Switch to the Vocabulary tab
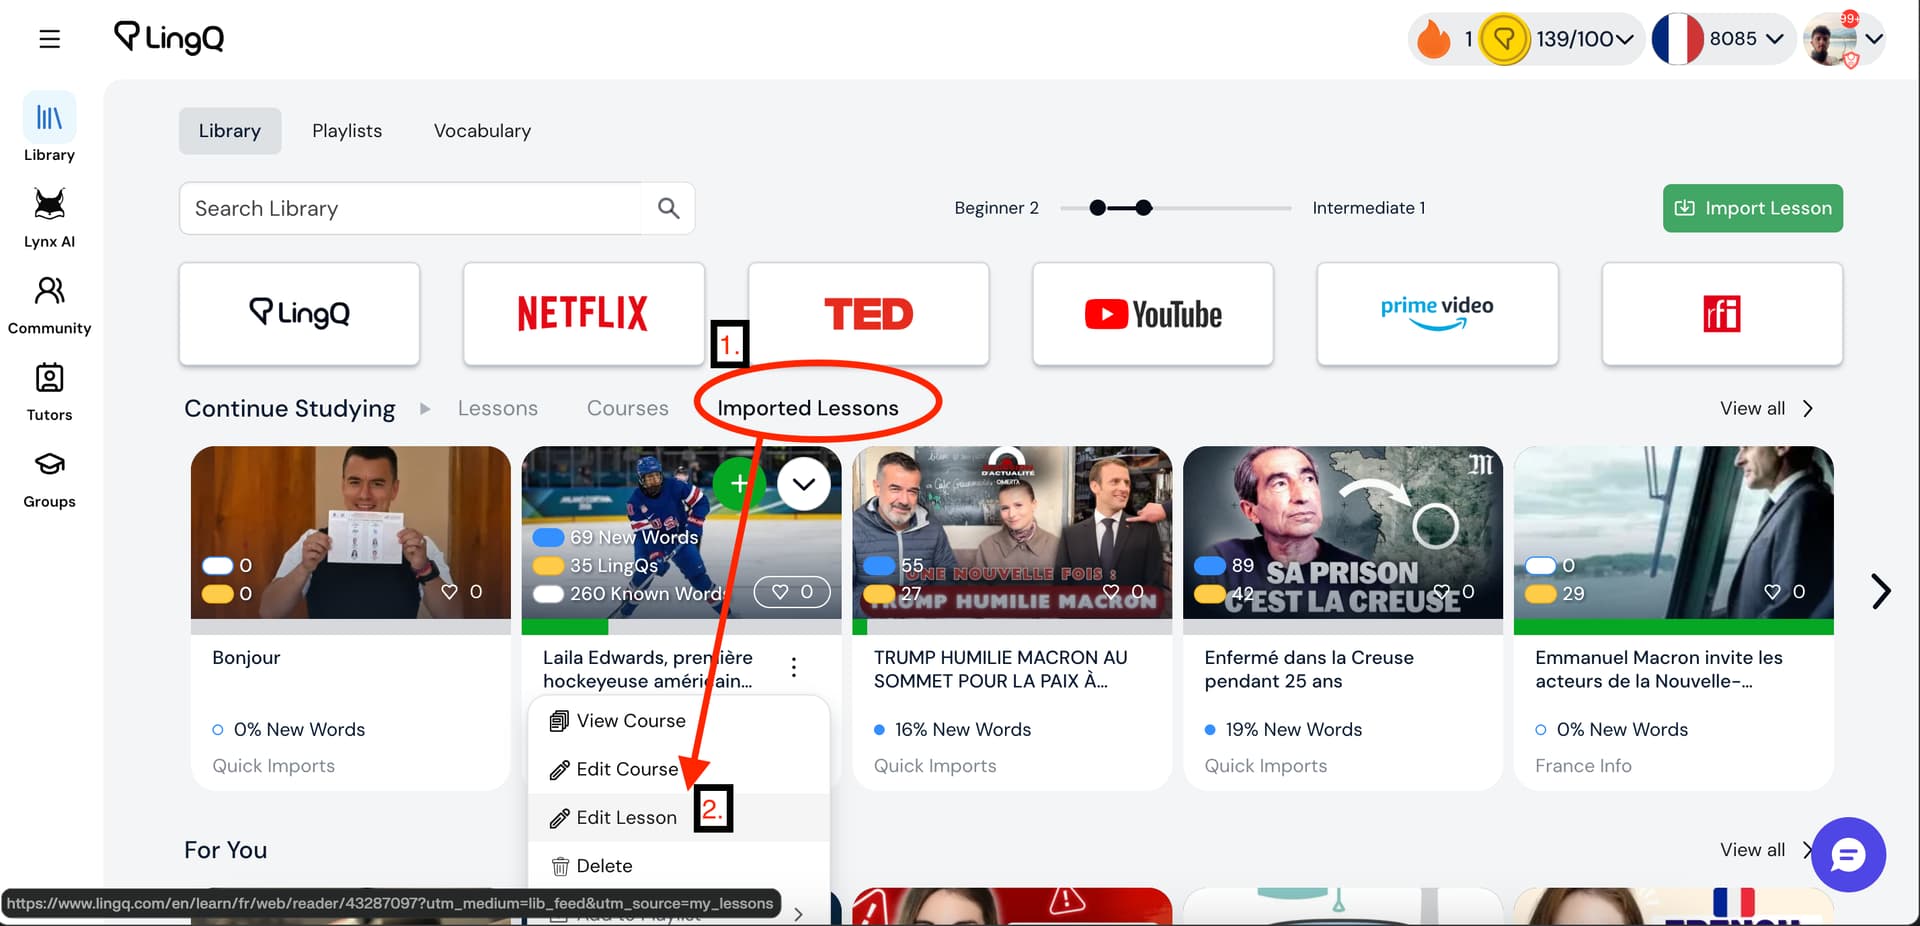1920x926 pixels. [482, 131]
